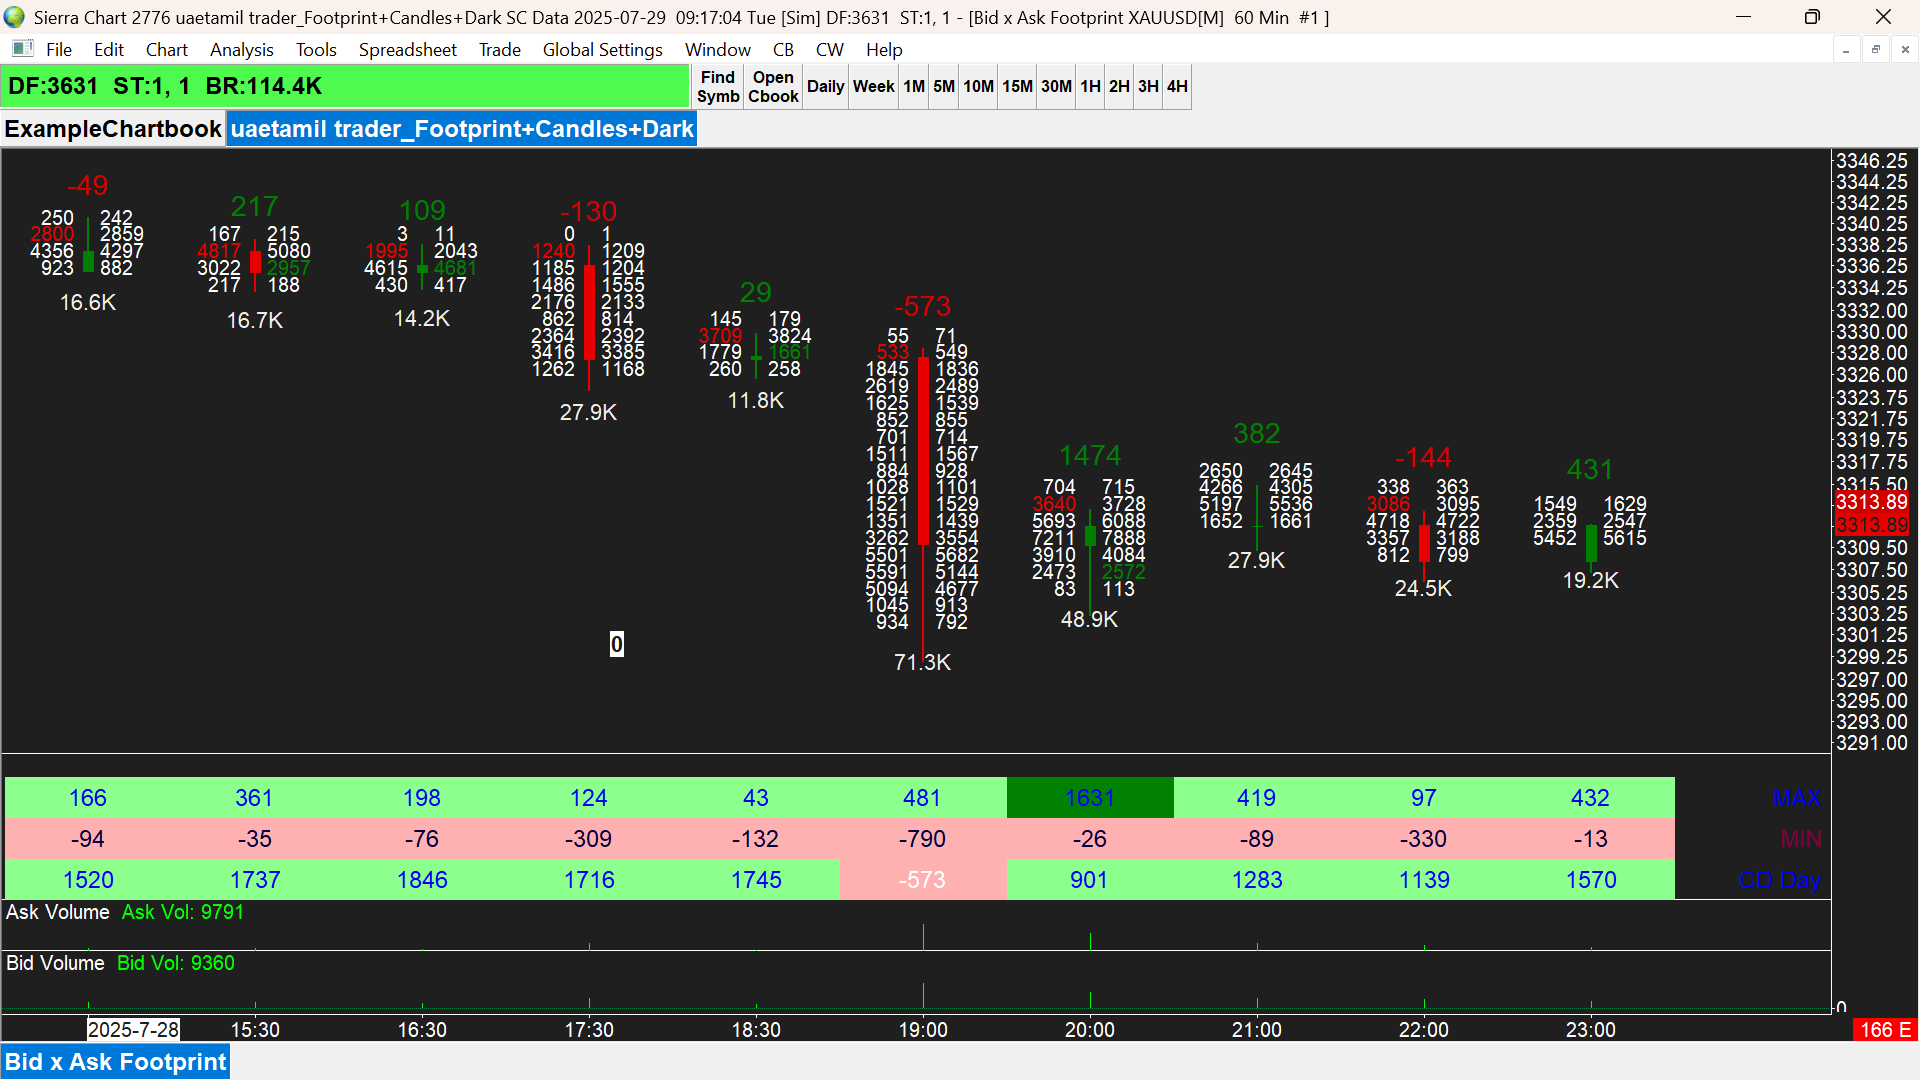Open the Analysis menu
This screenshot has width=1920, height=1080.
click(241, 50)
